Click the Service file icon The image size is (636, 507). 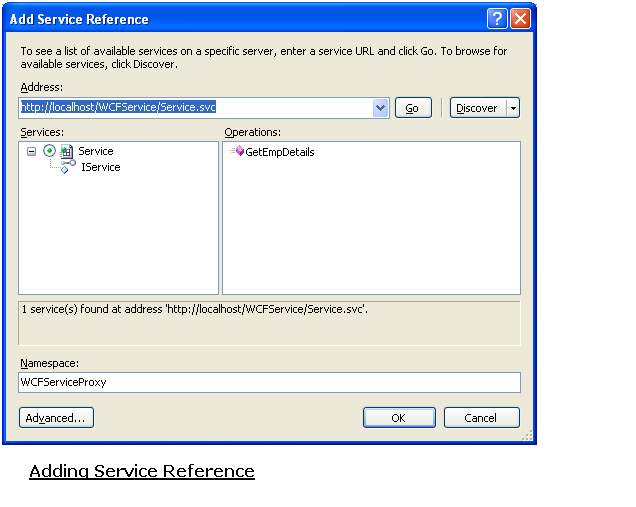click(67, 151)
